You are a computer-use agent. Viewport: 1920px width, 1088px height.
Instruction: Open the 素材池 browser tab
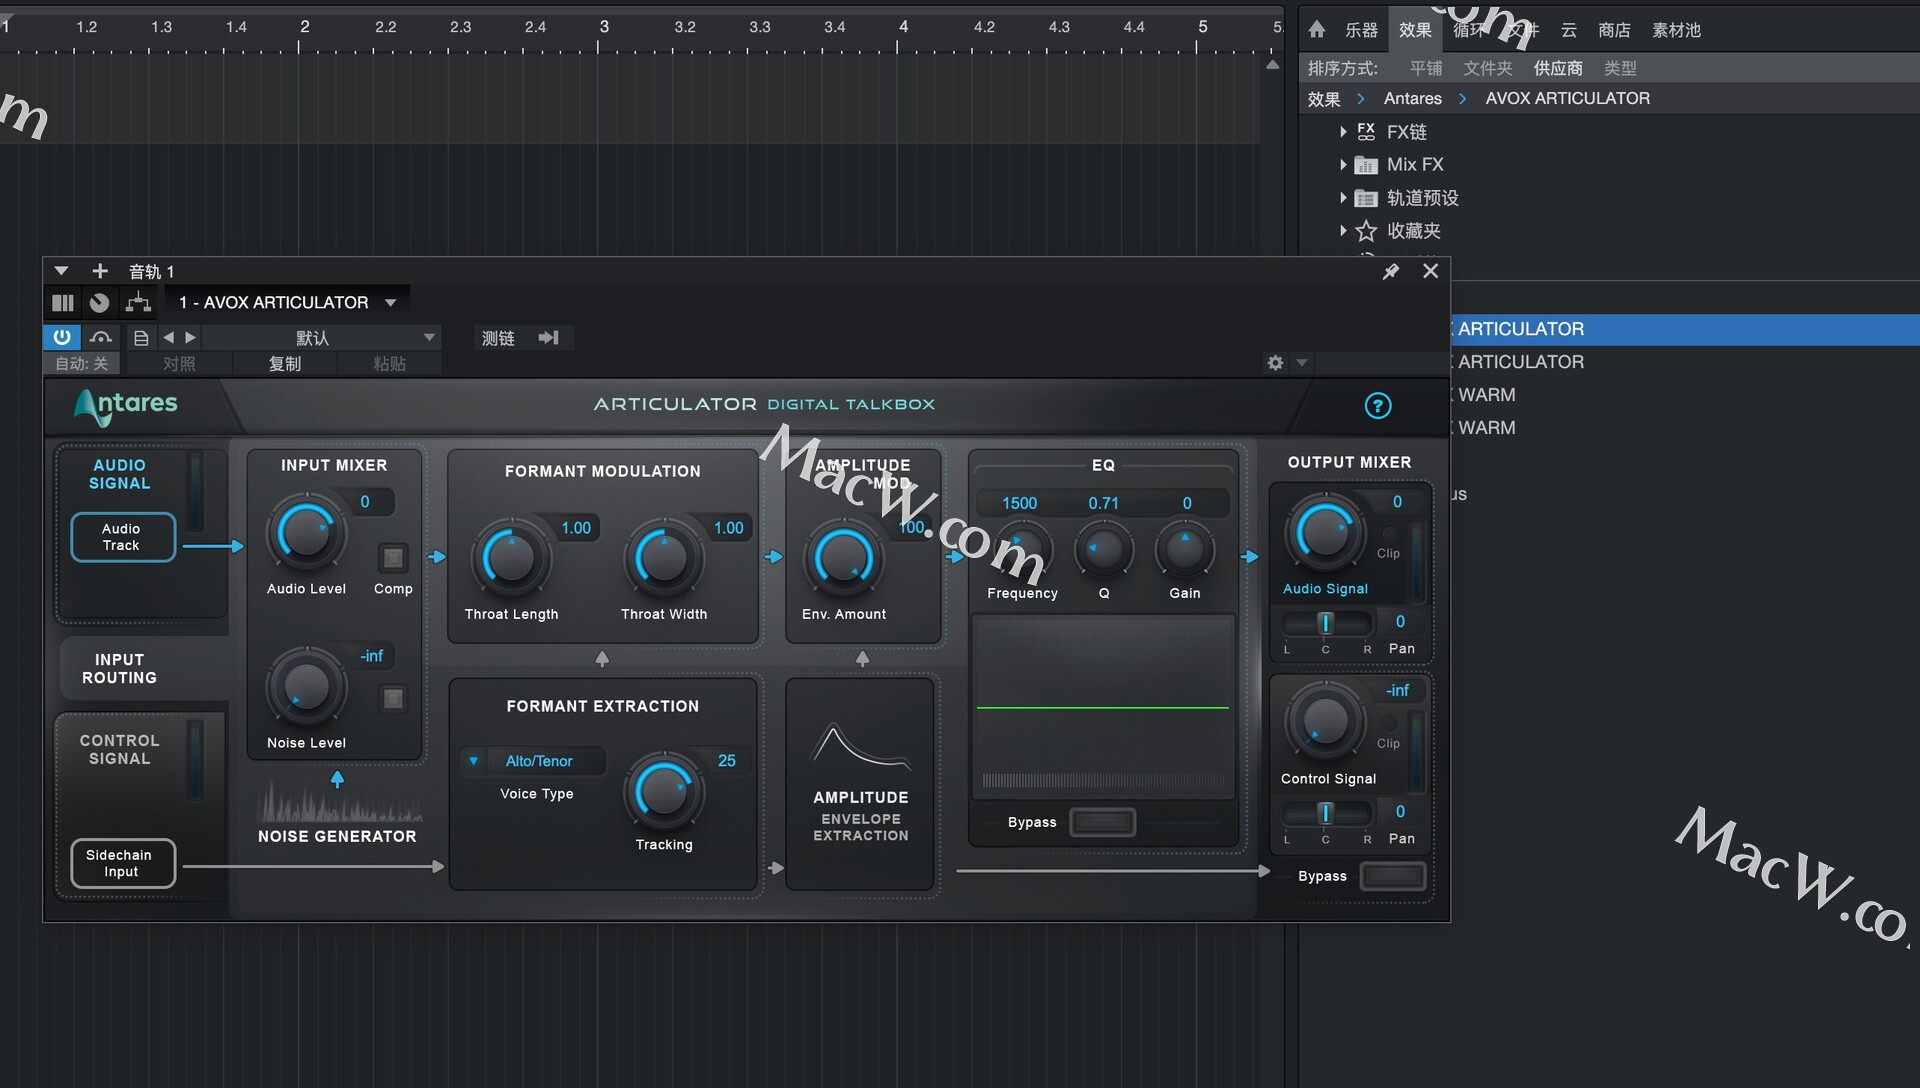tap(1676, 30)
